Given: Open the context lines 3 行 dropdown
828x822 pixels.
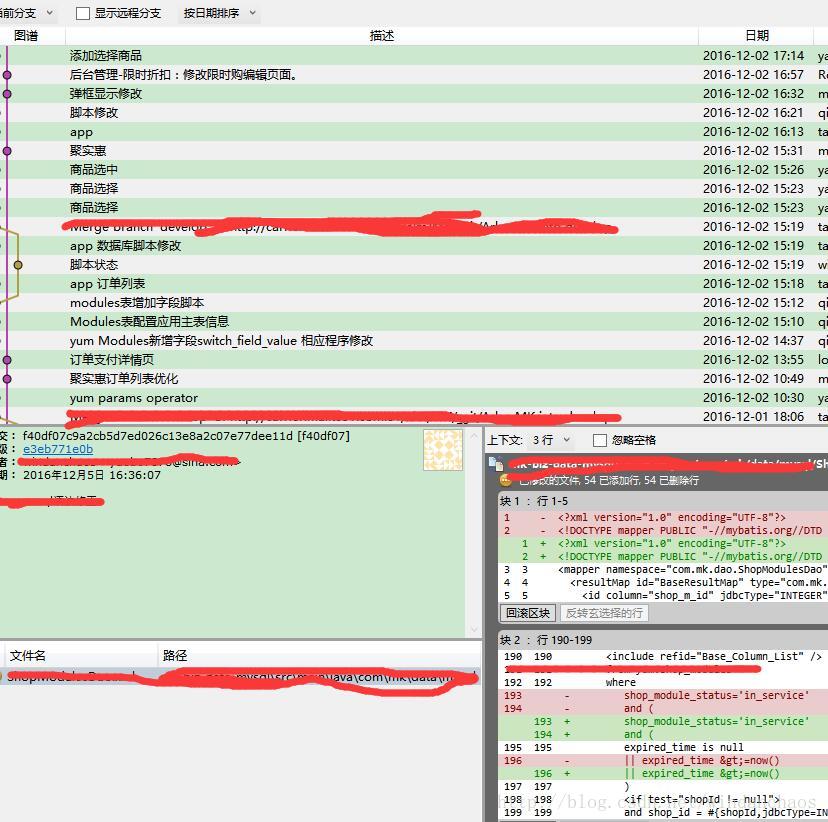Looking at the screenshot, I should coord(550,440).
